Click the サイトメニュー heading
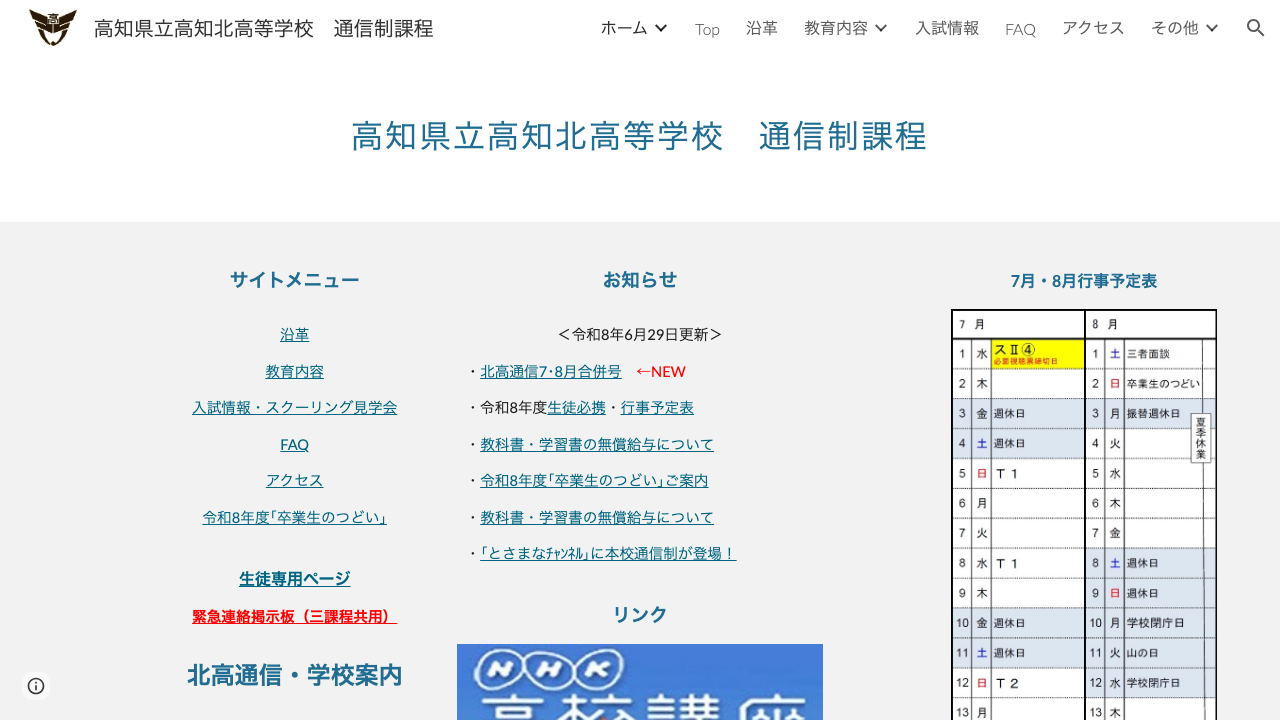This screenshot has width=1280, height=720. (x=295, y=280)
